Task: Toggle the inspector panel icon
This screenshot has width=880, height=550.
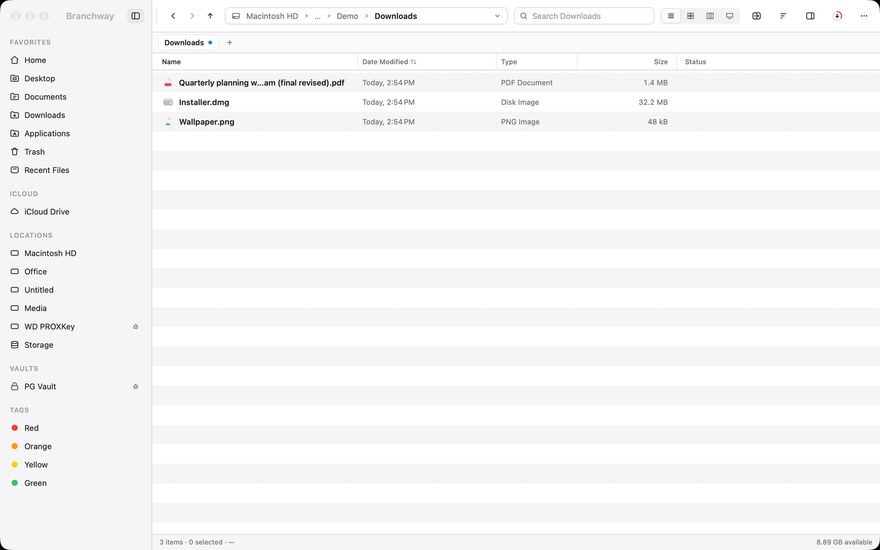Action: tap(810, 16)
